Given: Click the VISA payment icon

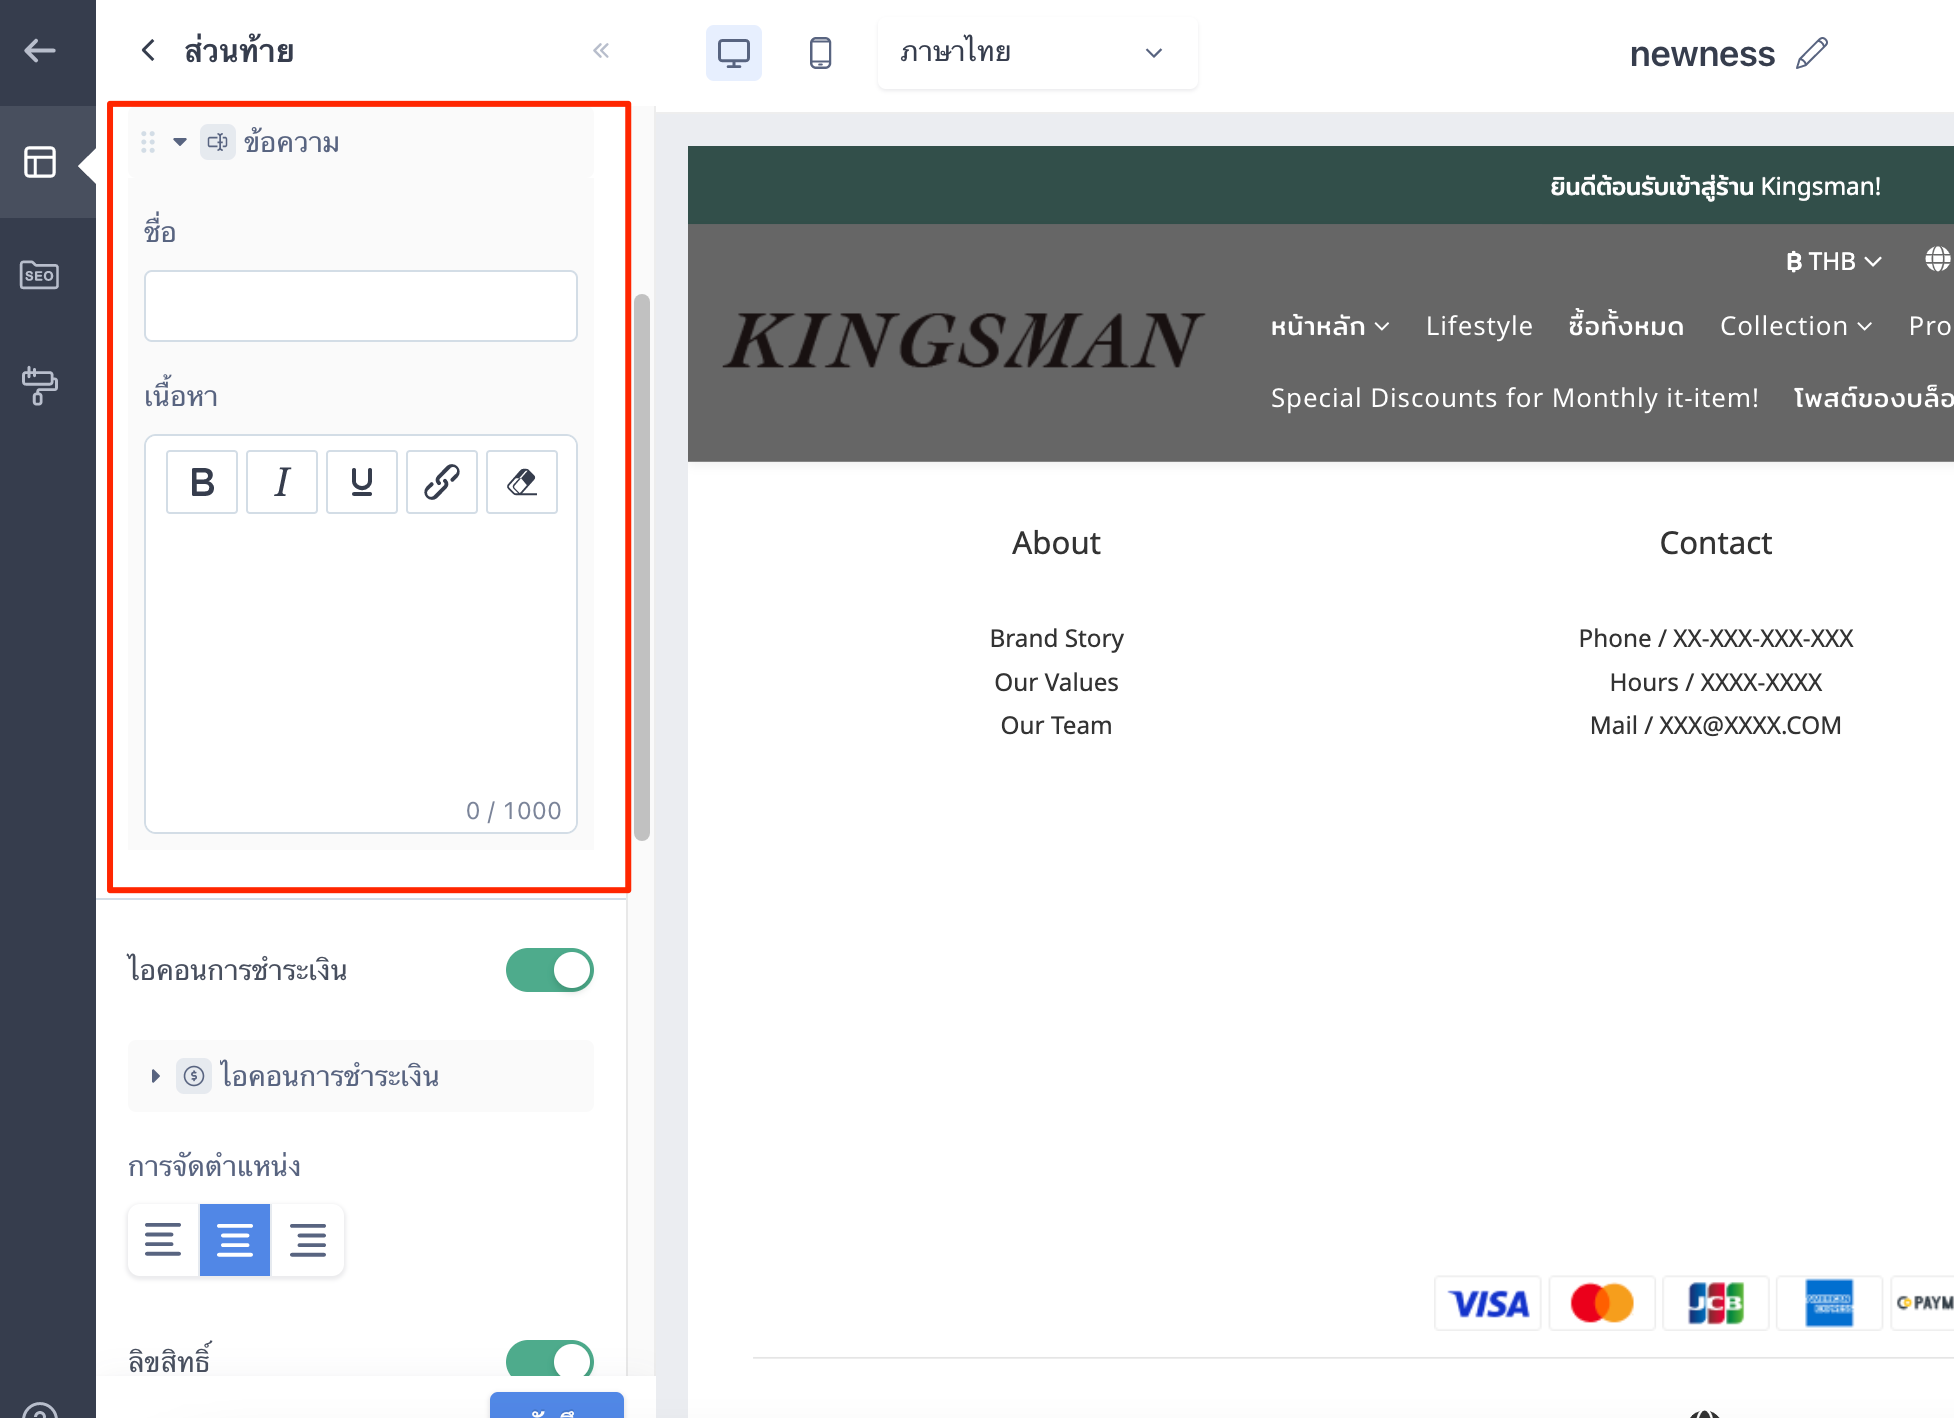Looking at the screenshot, I should (1489, 1303).
